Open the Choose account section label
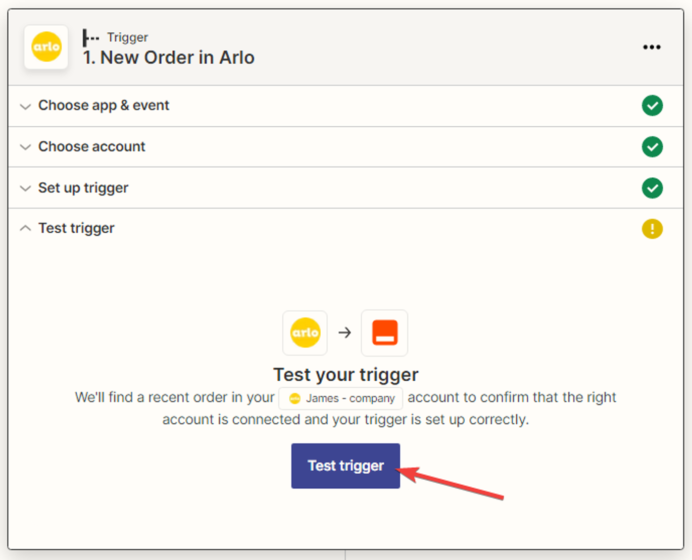 coord(92,147)
